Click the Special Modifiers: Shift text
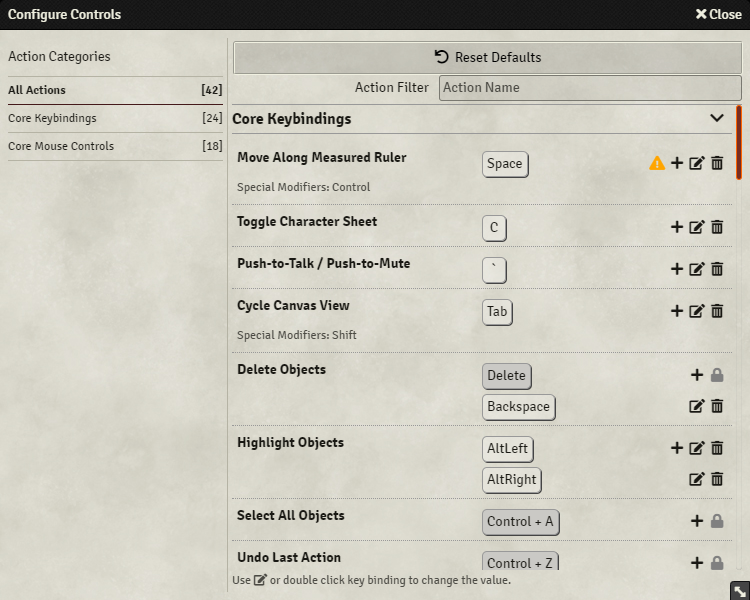The height and width of the screenshot is (600, 750). pyautogui.click(x=297, y=335)
